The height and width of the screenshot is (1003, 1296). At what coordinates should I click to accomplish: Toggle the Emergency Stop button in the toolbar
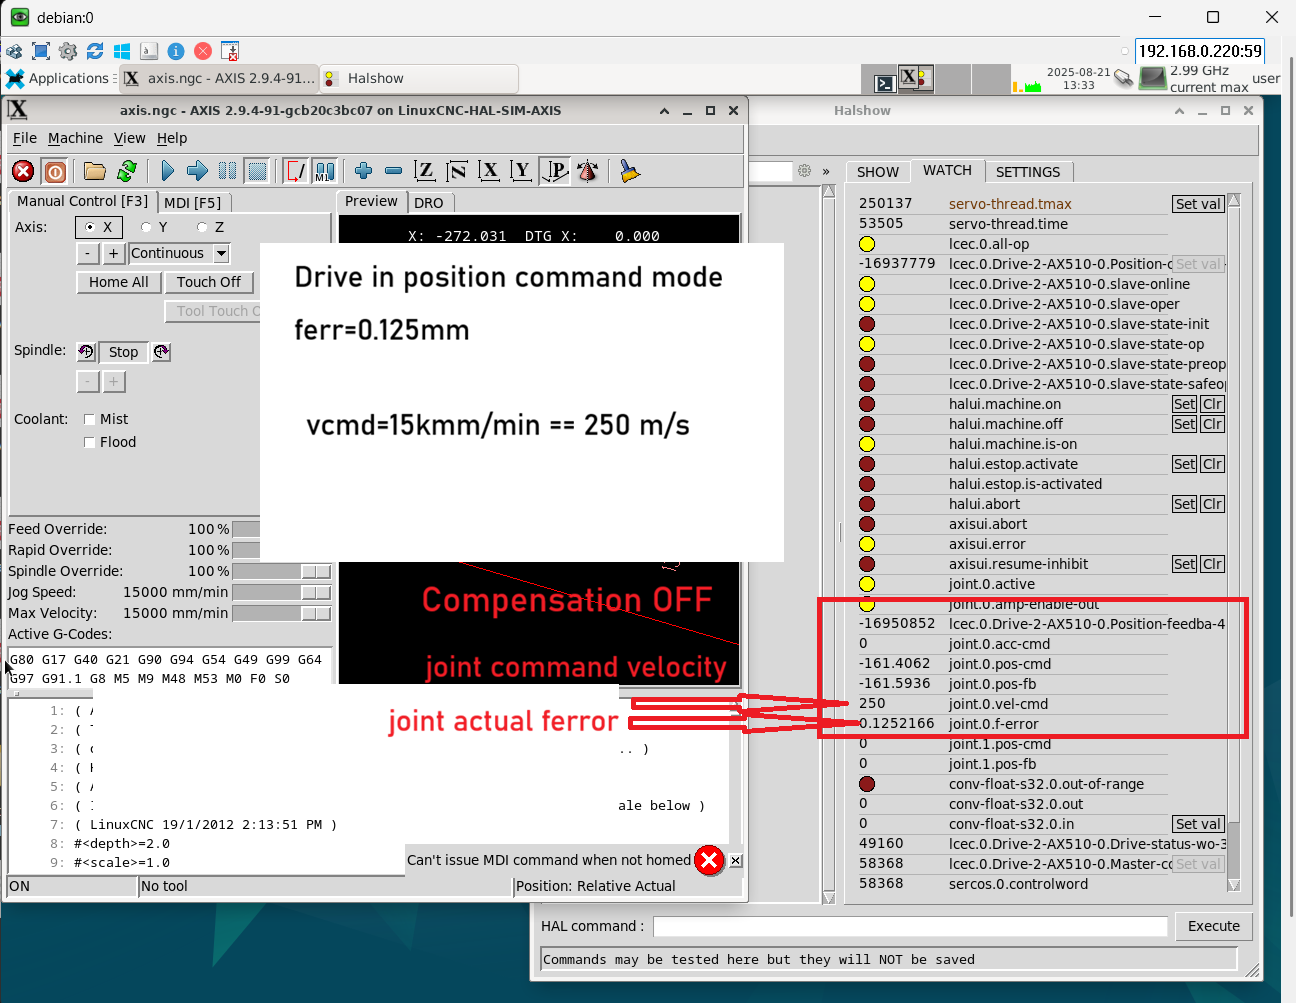click(23, 172)
